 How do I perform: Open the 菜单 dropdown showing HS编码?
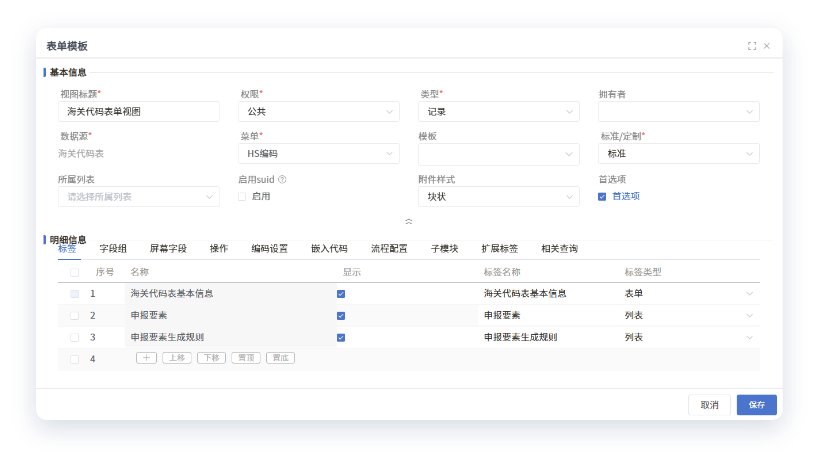coord(318,154)
